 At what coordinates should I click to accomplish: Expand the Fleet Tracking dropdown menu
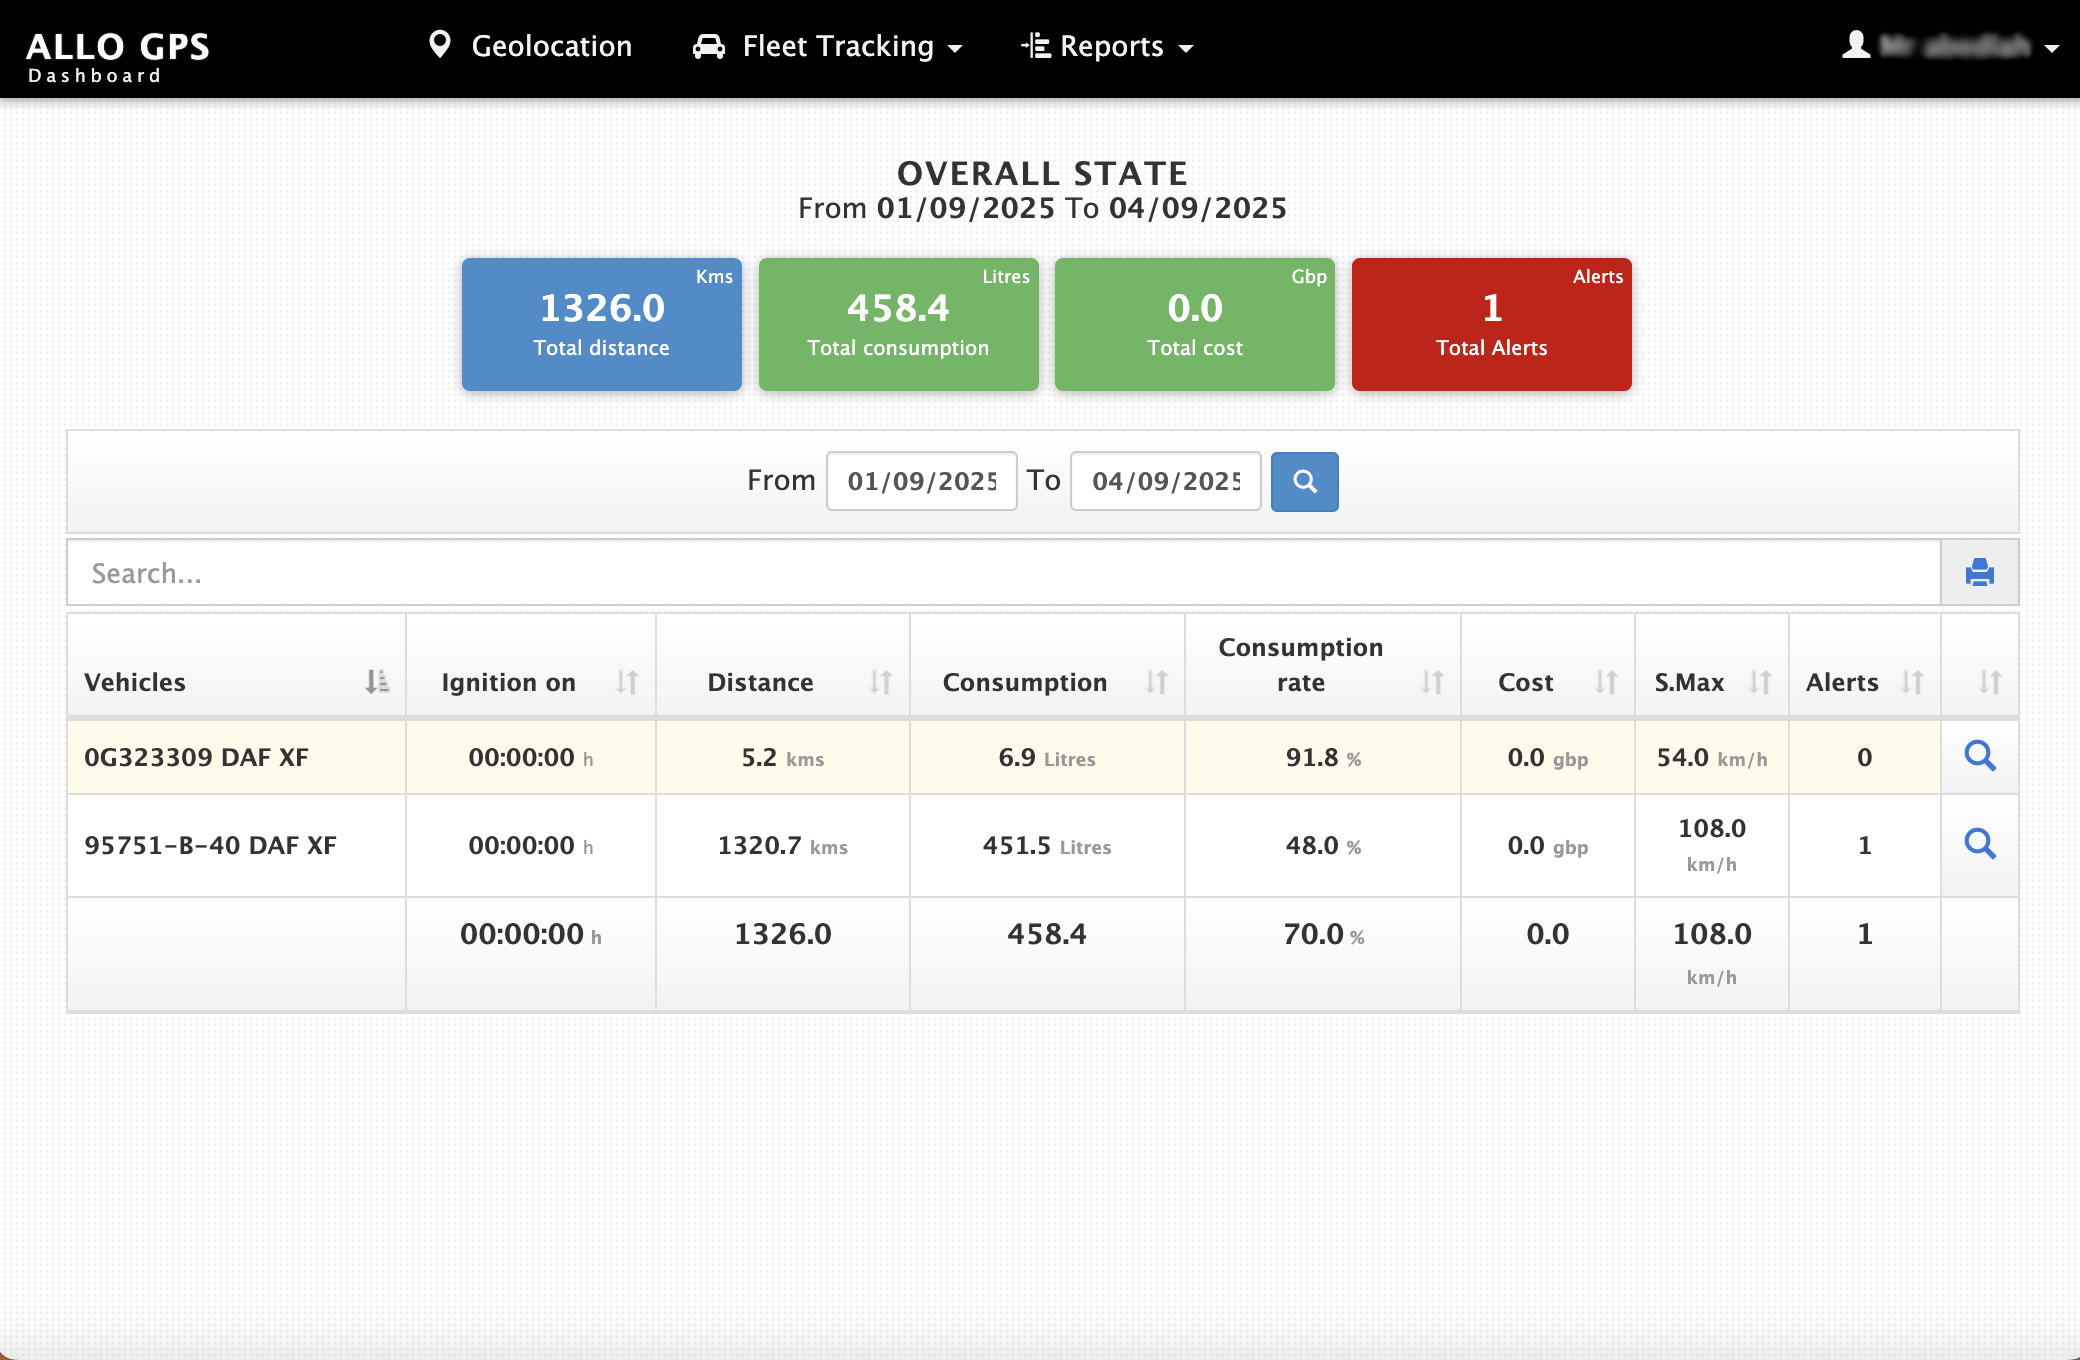[x=828, y=47]
